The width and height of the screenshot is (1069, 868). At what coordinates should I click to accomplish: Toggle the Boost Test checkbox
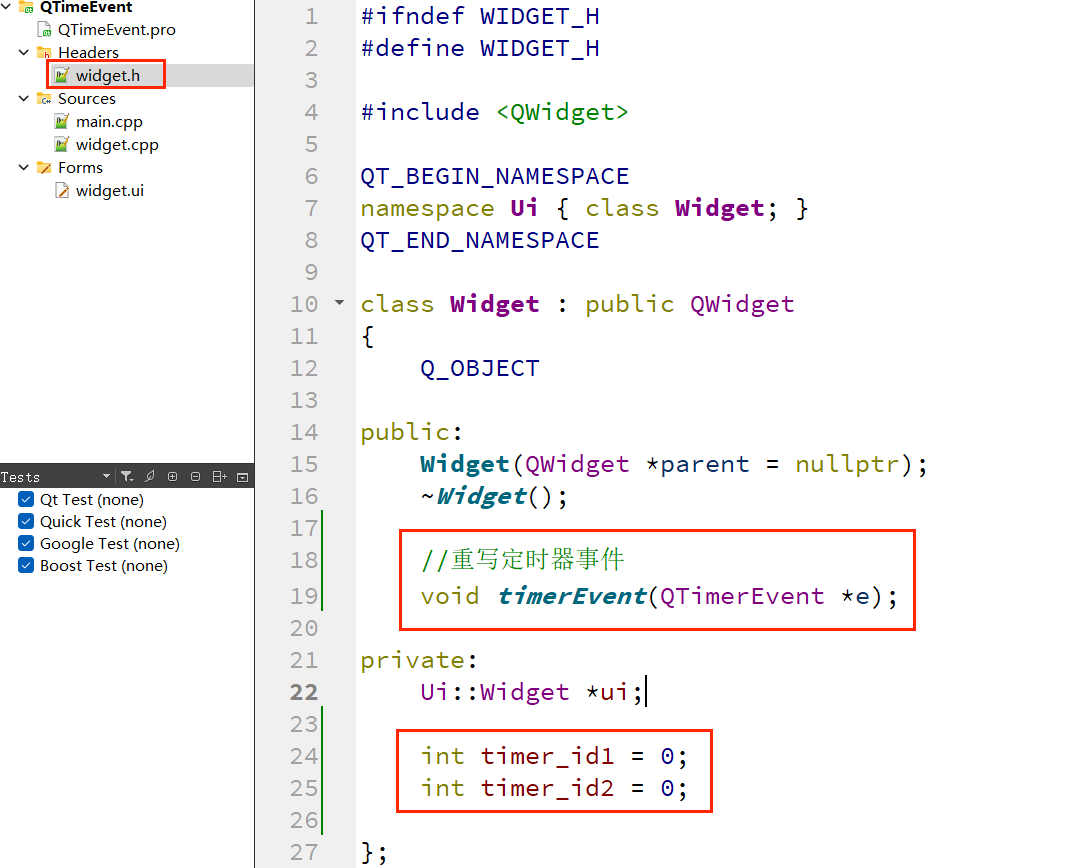(26, 565)
